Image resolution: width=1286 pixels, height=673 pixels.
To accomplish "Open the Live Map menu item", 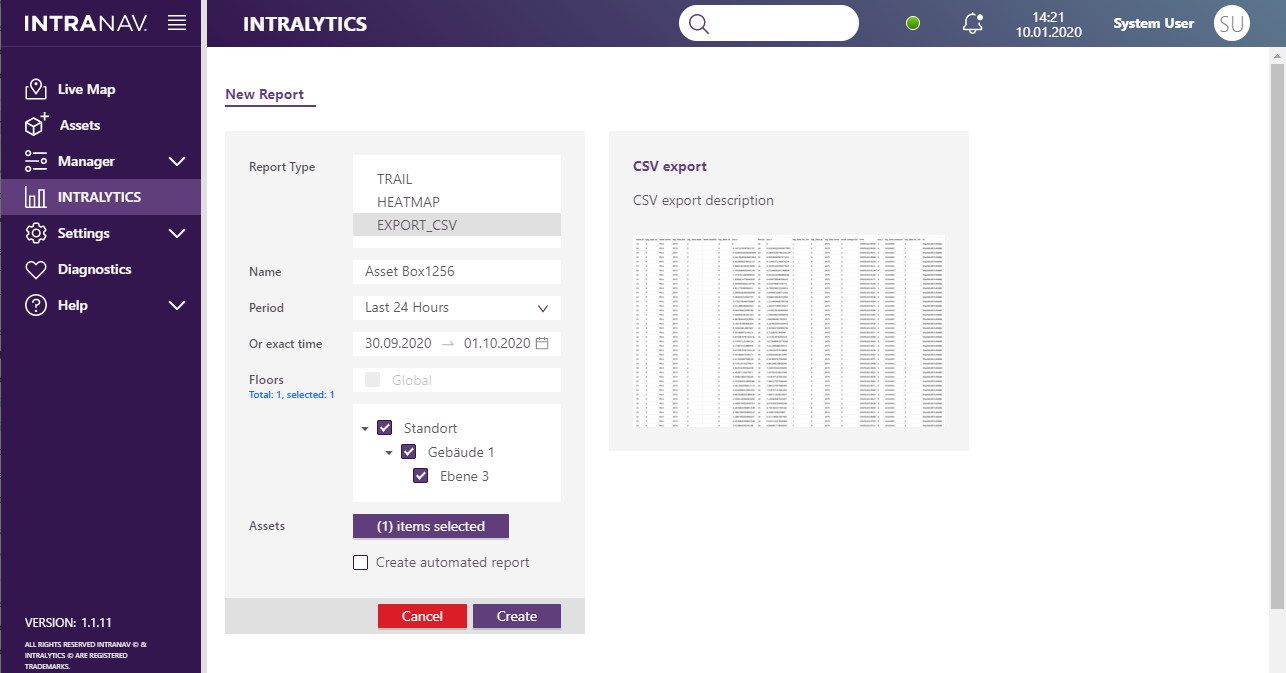I will tap(100, 89).
